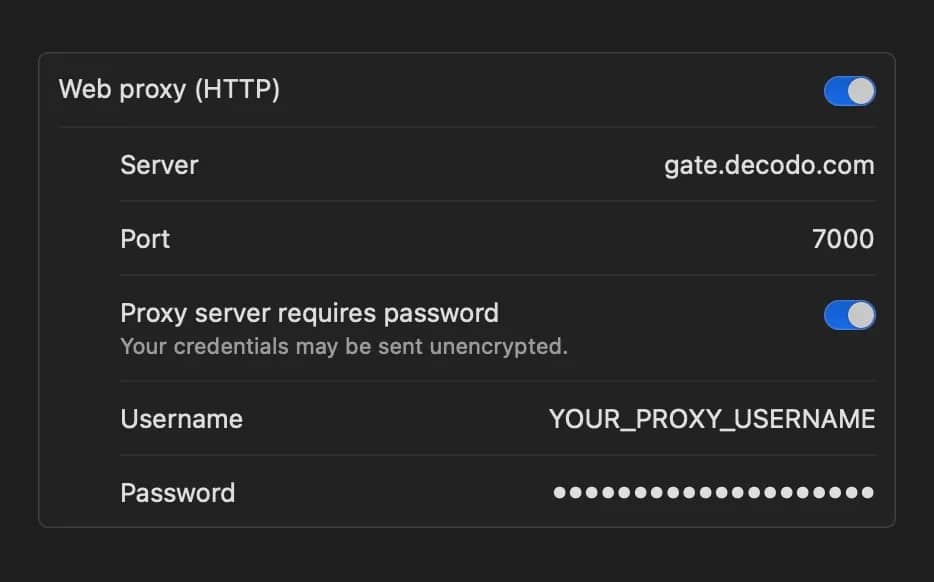Click the Web proxy (HTTP) heading label
The height and width of the screenshot is (582, 934).
pyautogui.click(x=169, y=90)
